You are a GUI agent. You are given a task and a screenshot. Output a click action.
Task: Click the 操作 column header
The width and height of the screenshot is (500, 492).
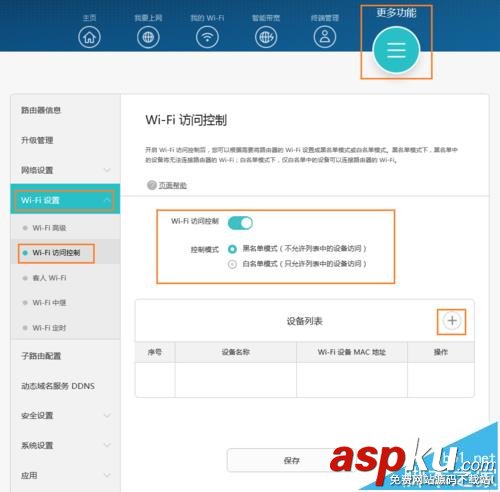point(441,352)
